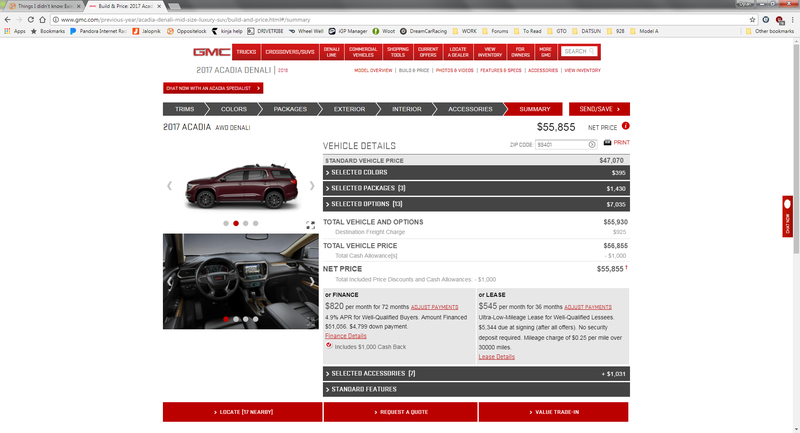Open Shopping Tools navigation menu
The image size is (800, 433).
397,52
